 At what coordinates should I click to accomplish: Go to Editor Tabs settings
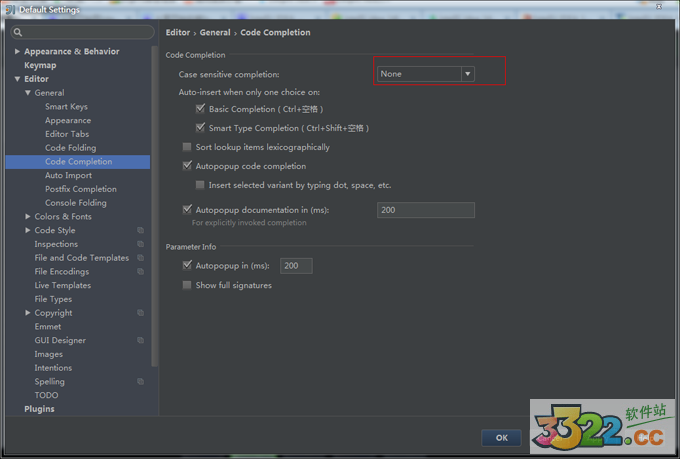point(67,134)
